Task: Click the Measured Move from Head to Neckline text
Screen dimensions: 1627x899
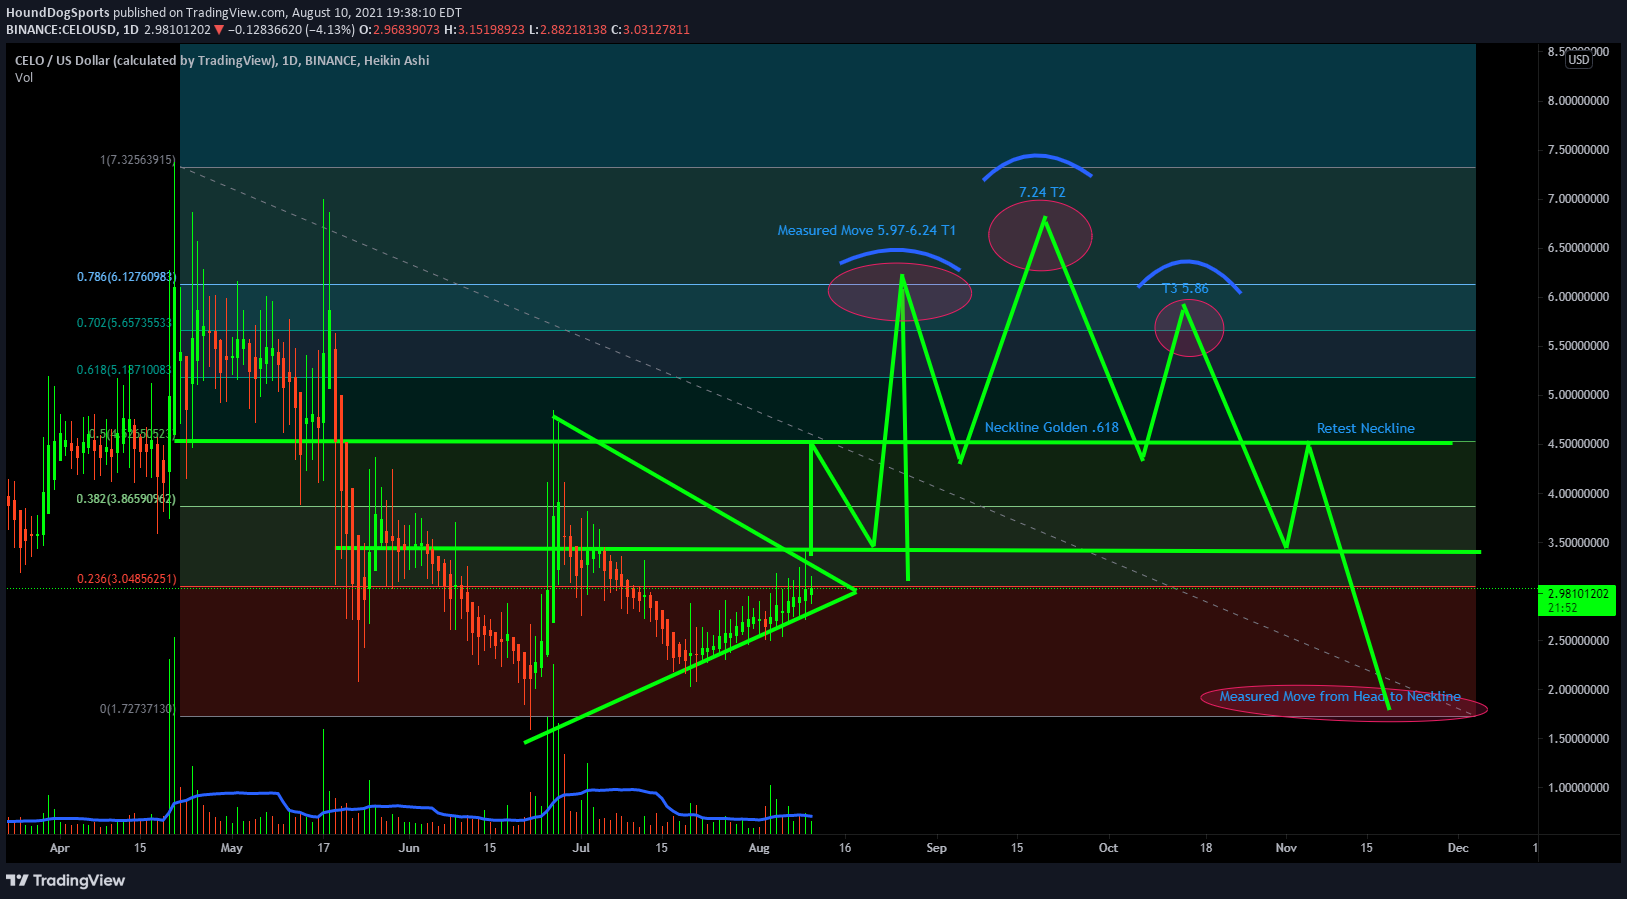Action: (1340, 696)
